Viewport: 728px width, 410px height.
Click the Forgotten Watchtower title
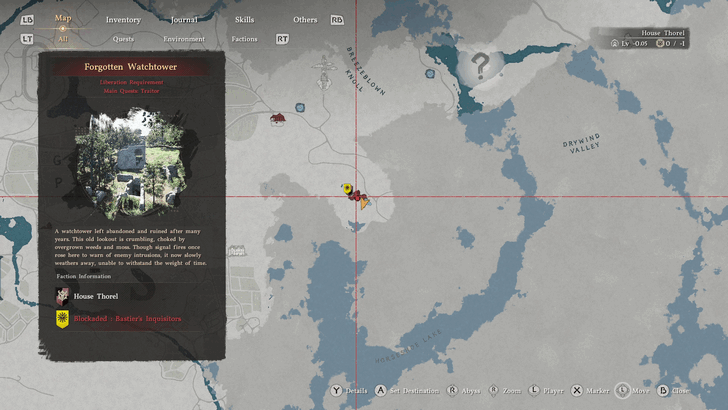130,67
